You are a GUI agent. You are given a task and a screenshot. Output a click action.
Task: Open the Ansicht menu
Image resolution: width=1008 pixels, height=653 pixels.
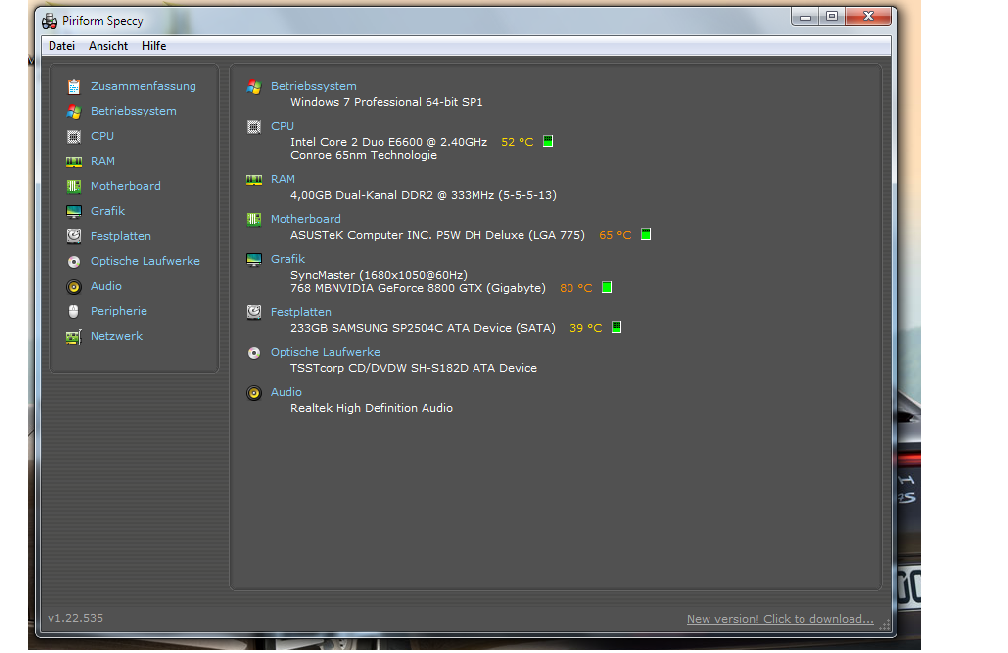tap(109, 46)
